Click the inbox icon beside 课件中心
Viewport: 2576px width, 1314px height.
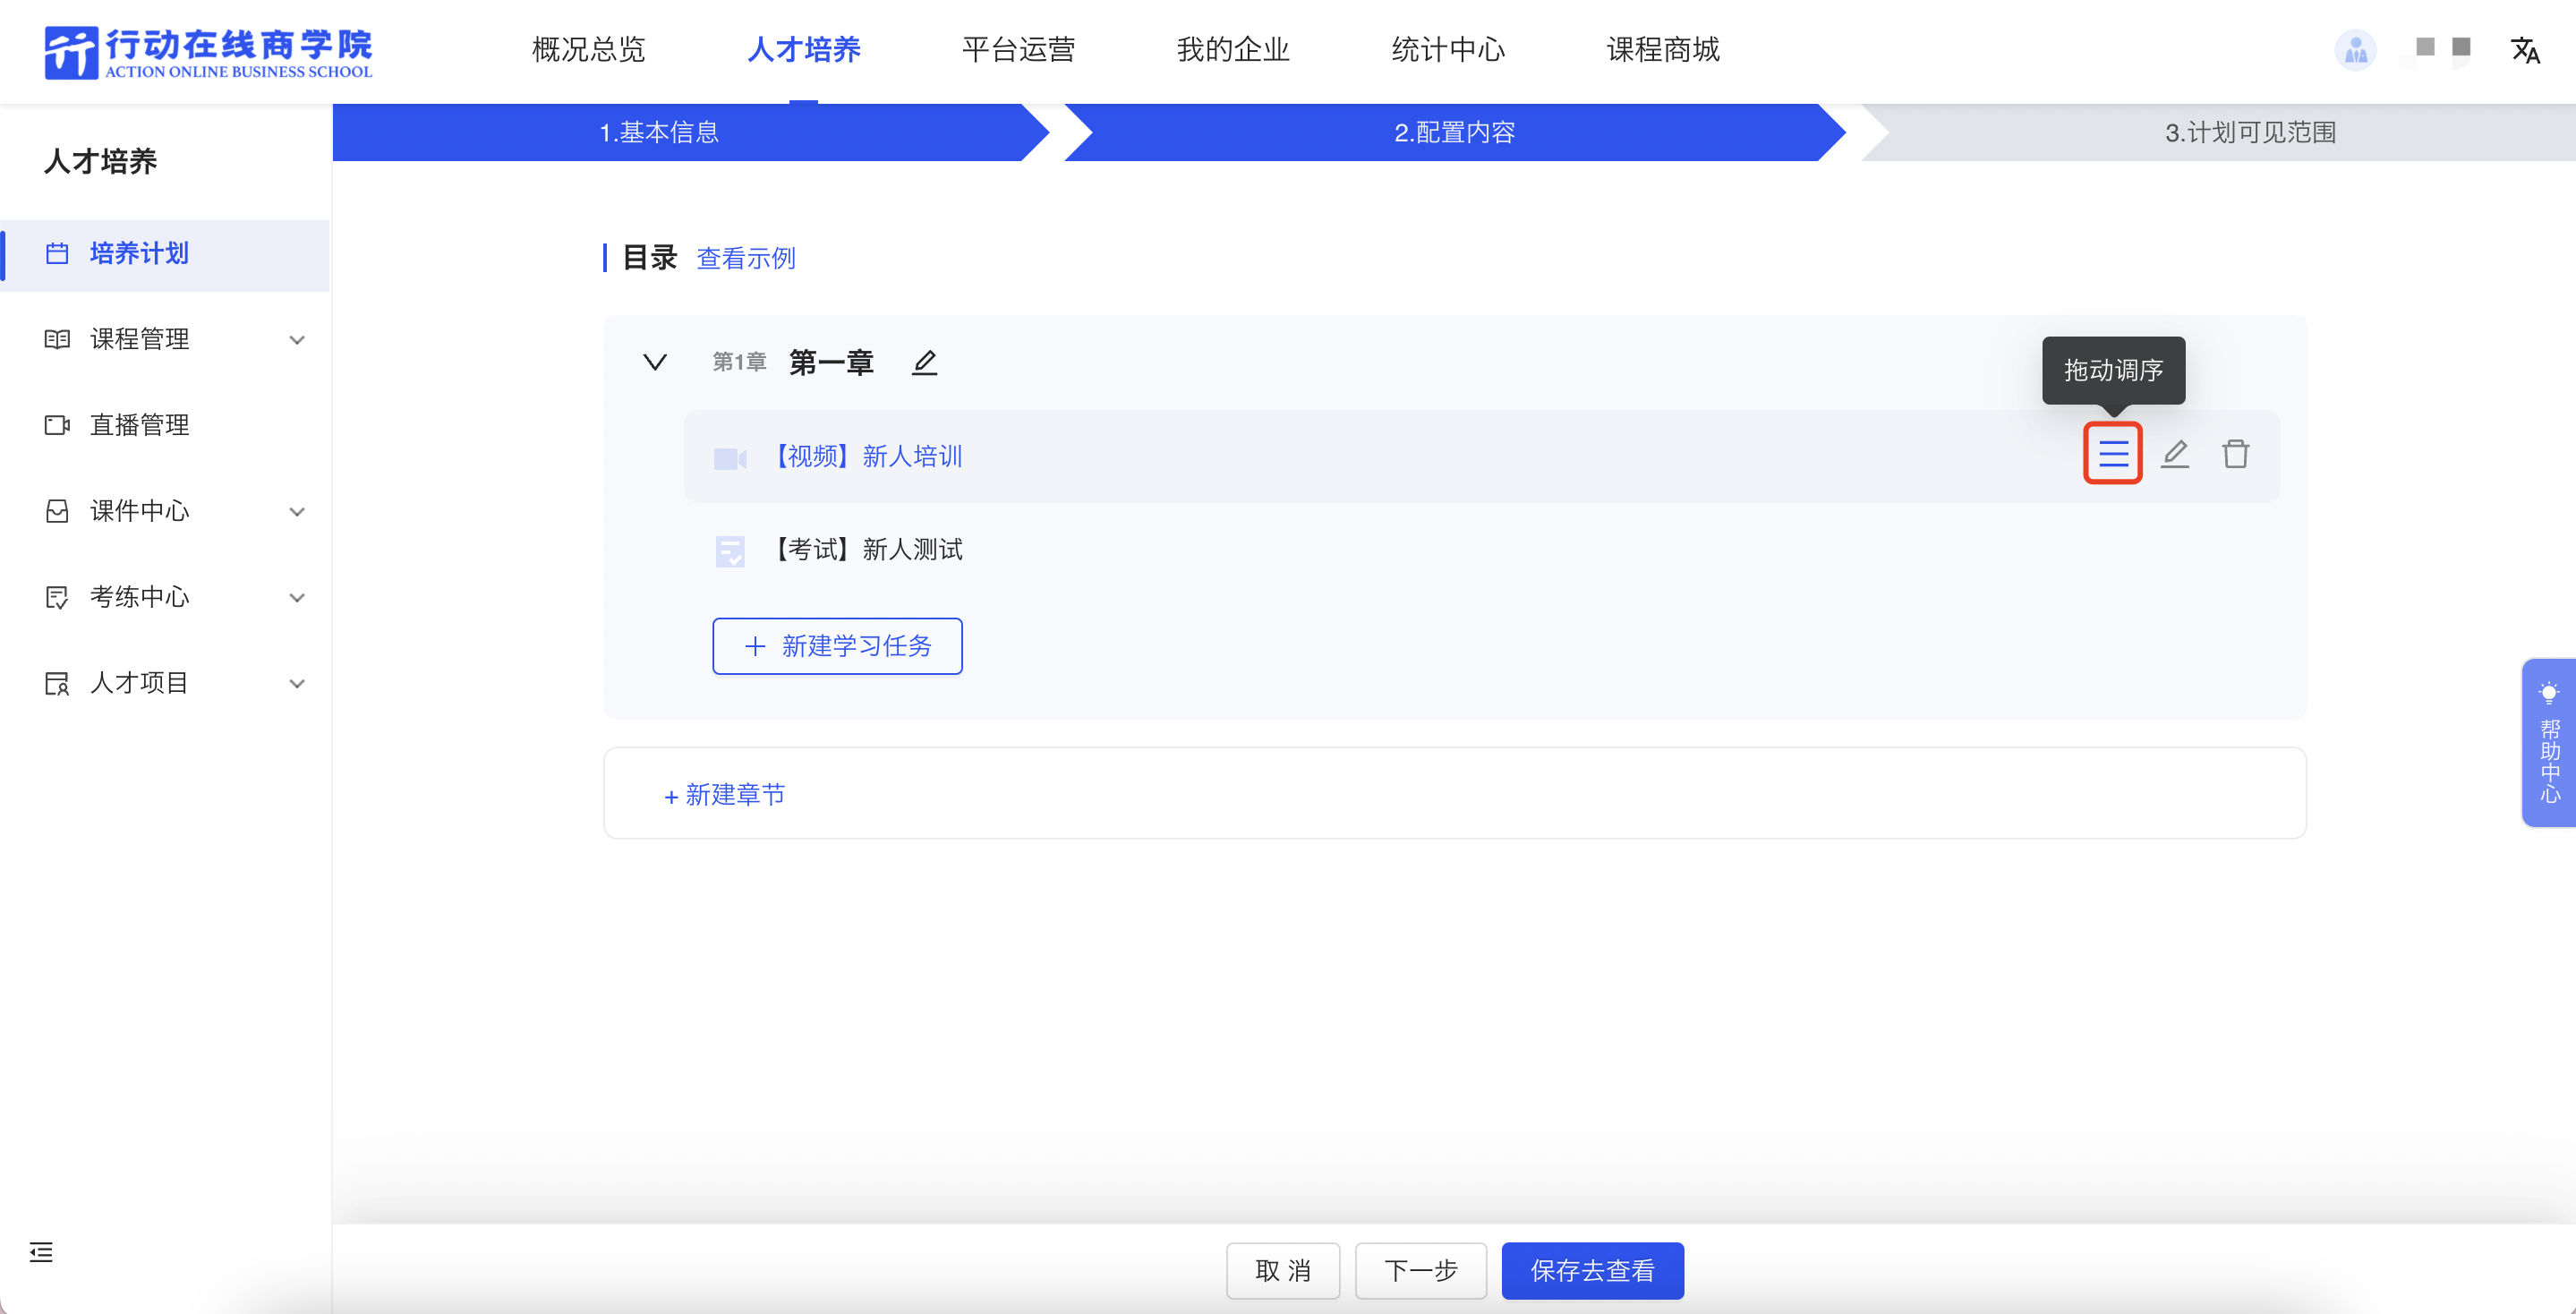point(57,511)
